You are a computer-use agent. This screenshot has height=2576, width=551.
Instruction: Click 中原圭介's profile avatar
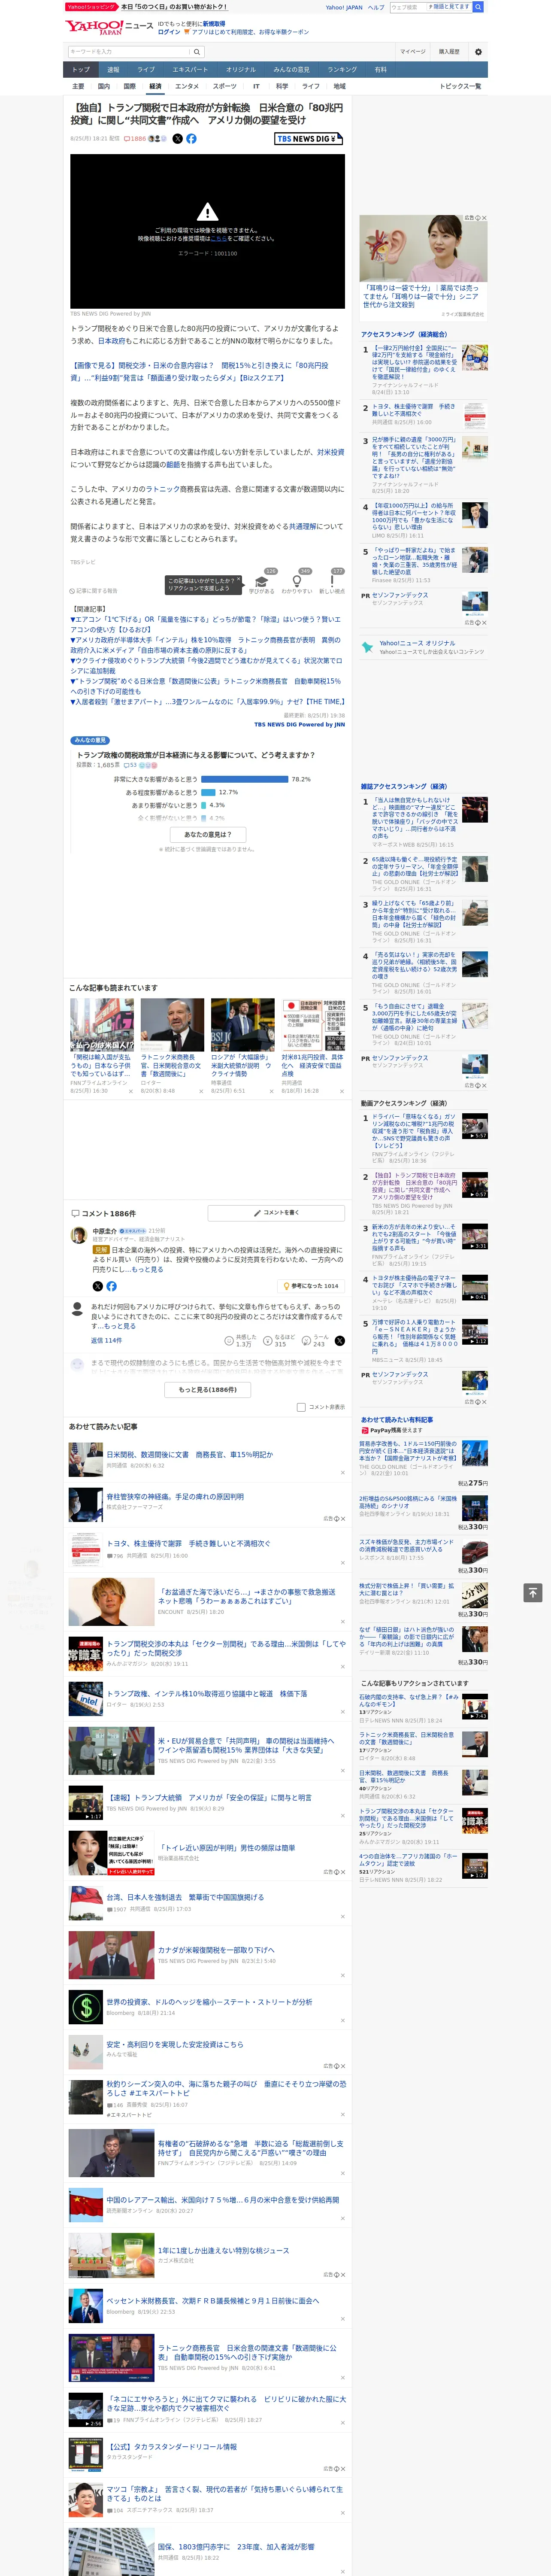point(78,1236)
